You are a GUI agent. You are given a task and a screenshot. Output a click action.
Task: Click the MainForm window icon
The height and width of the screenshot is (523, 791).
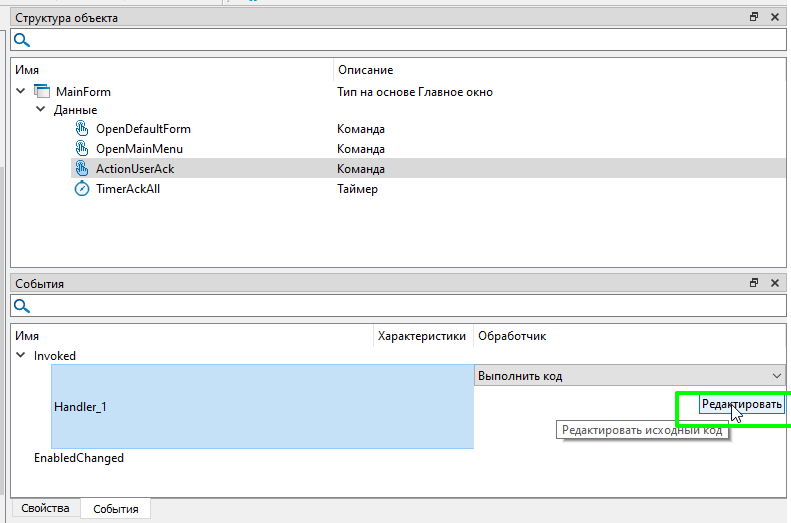42,92
